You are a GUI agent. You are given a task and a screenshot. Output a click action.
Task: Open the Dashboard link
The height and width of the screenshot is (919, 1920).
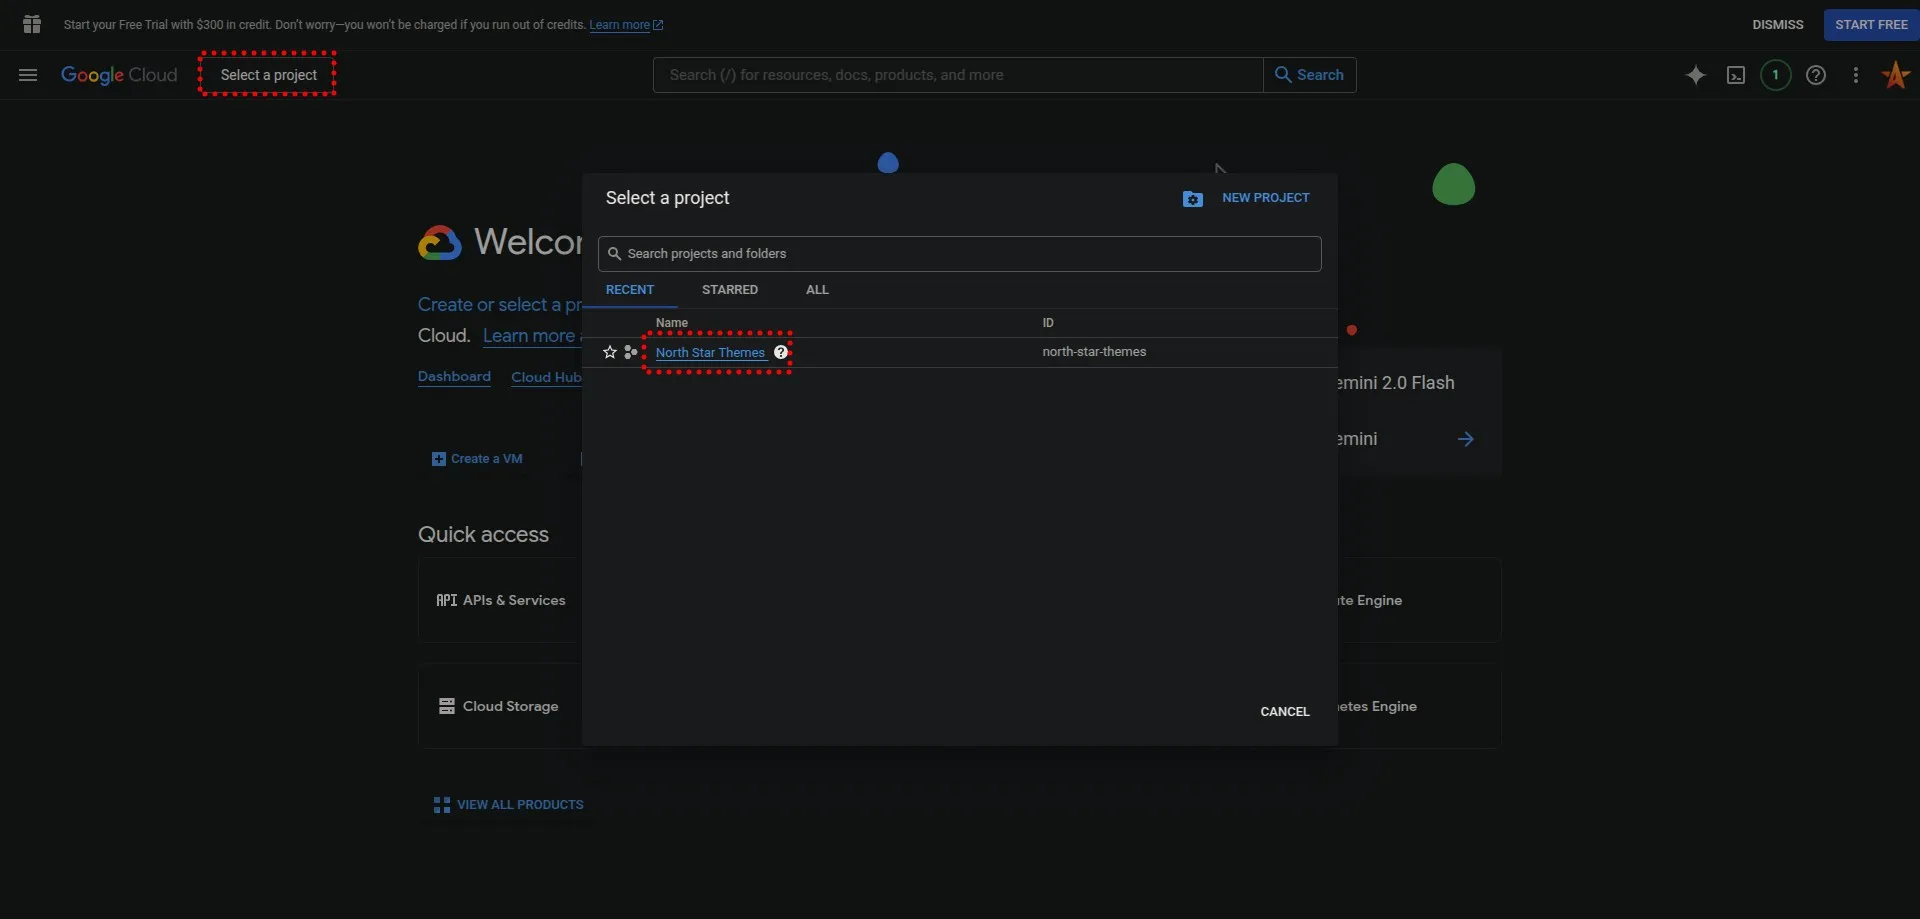[454, 377]
